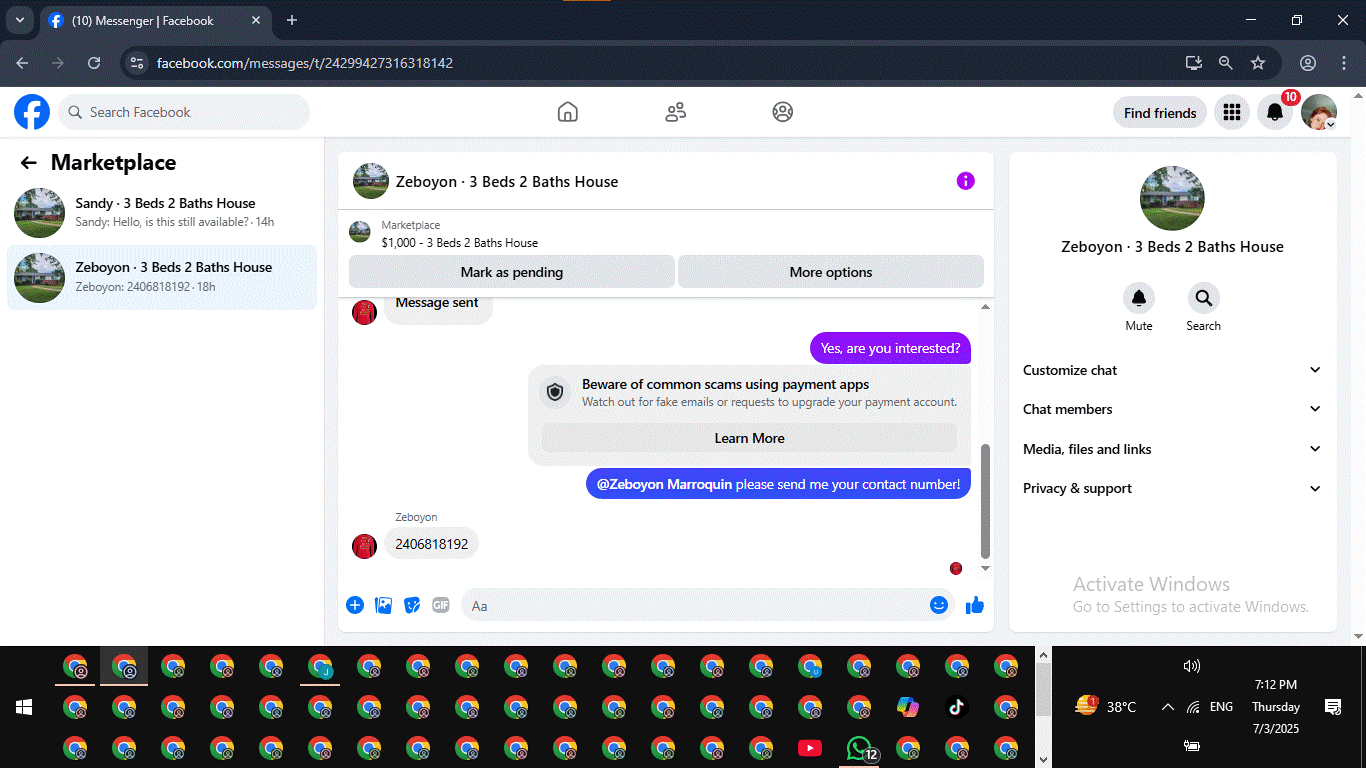Open Chrome zoom magnifier icon in address bar

pos(1226,63)
